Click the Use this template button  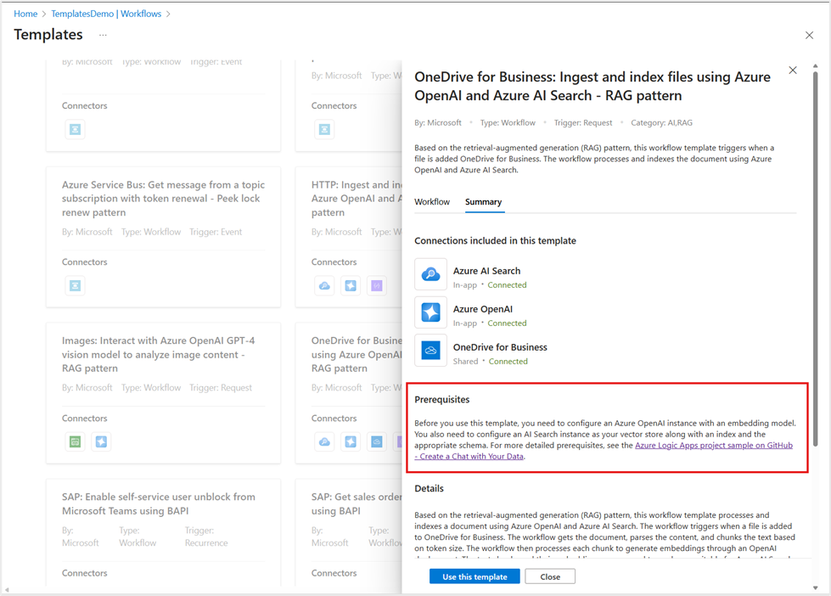coord(475,577)
